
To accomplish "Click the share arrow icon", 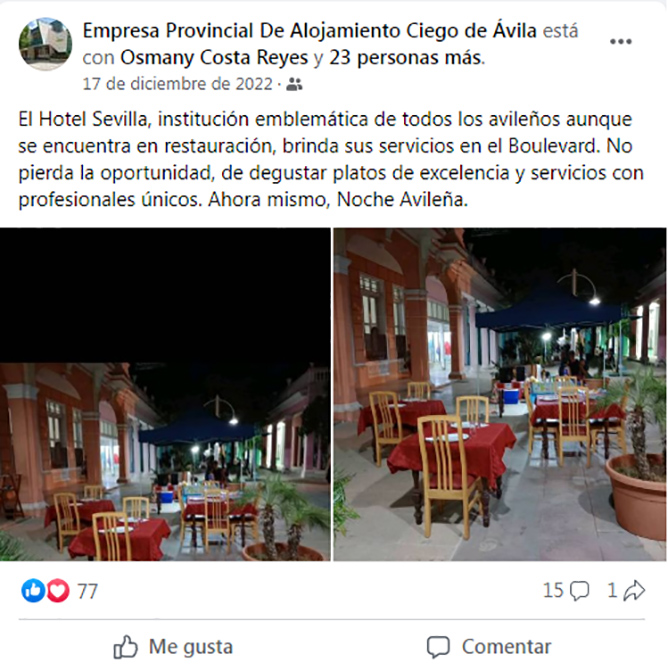I will pyautogui.click(x=634, y=591).
